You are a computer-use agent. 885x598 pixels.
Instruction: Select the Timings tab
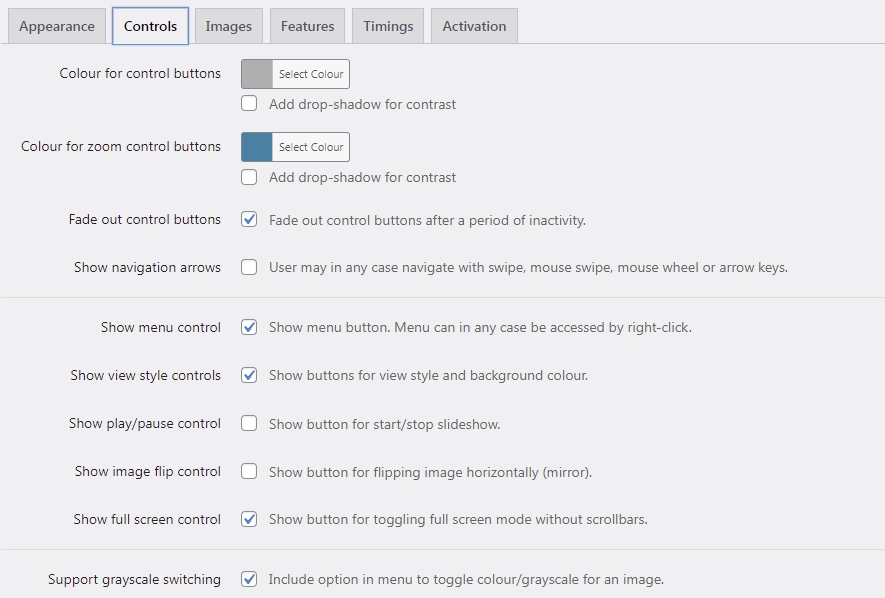point(388,26)
